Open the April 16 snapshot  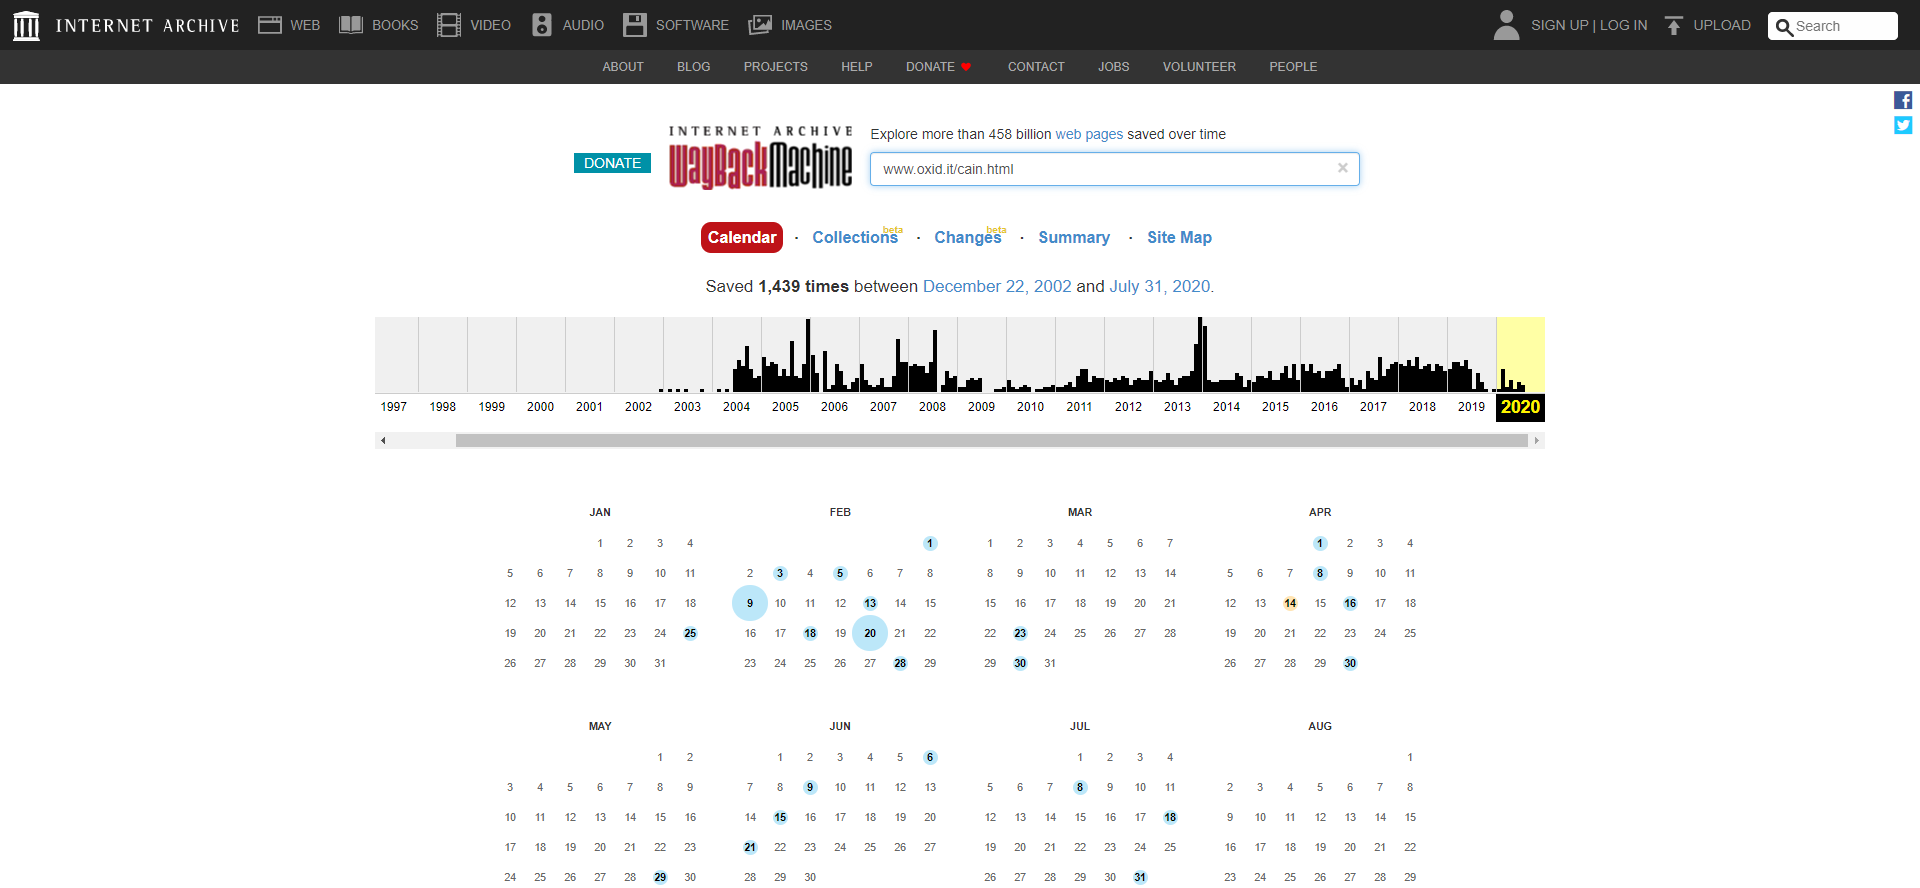tap(1350, 603)
